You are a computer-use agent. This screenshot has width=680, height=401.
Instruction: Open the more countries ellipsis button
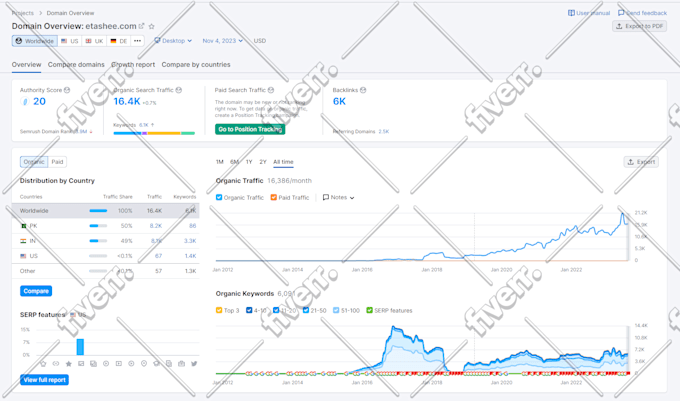point(137,41)
